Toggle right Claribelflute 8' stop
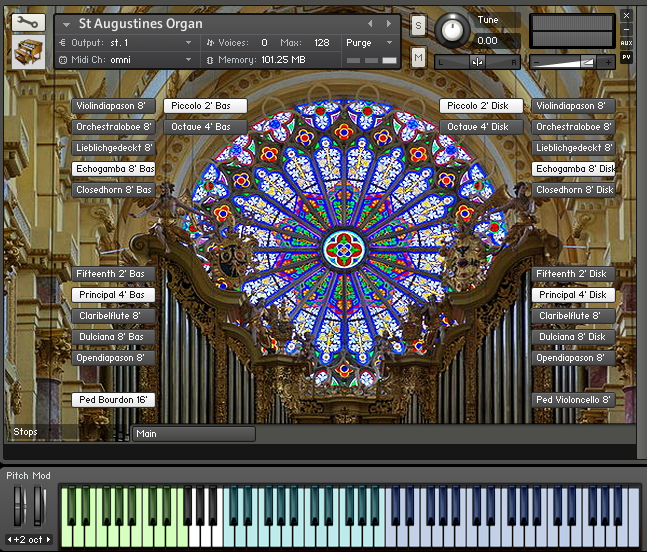The height and width of the screenshot is (552, 647). (x=573, y=316)
